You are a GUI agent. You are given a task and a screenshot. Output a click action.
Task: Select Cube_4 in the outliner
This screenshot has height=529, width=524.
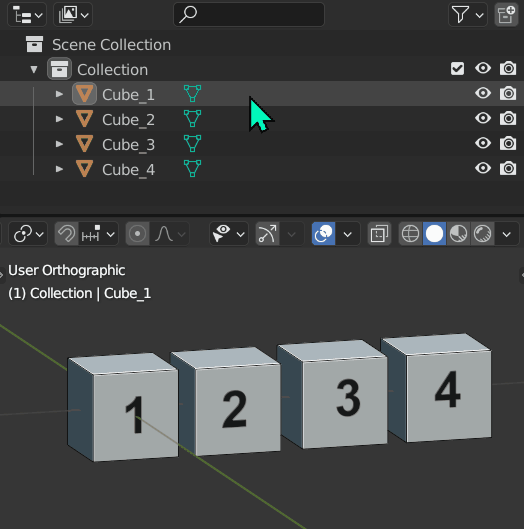coord(128,169)
